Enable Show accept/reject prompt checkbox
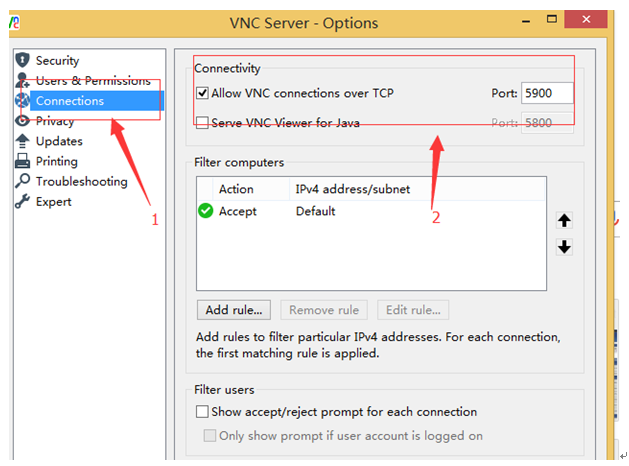 tap(203, 412)
